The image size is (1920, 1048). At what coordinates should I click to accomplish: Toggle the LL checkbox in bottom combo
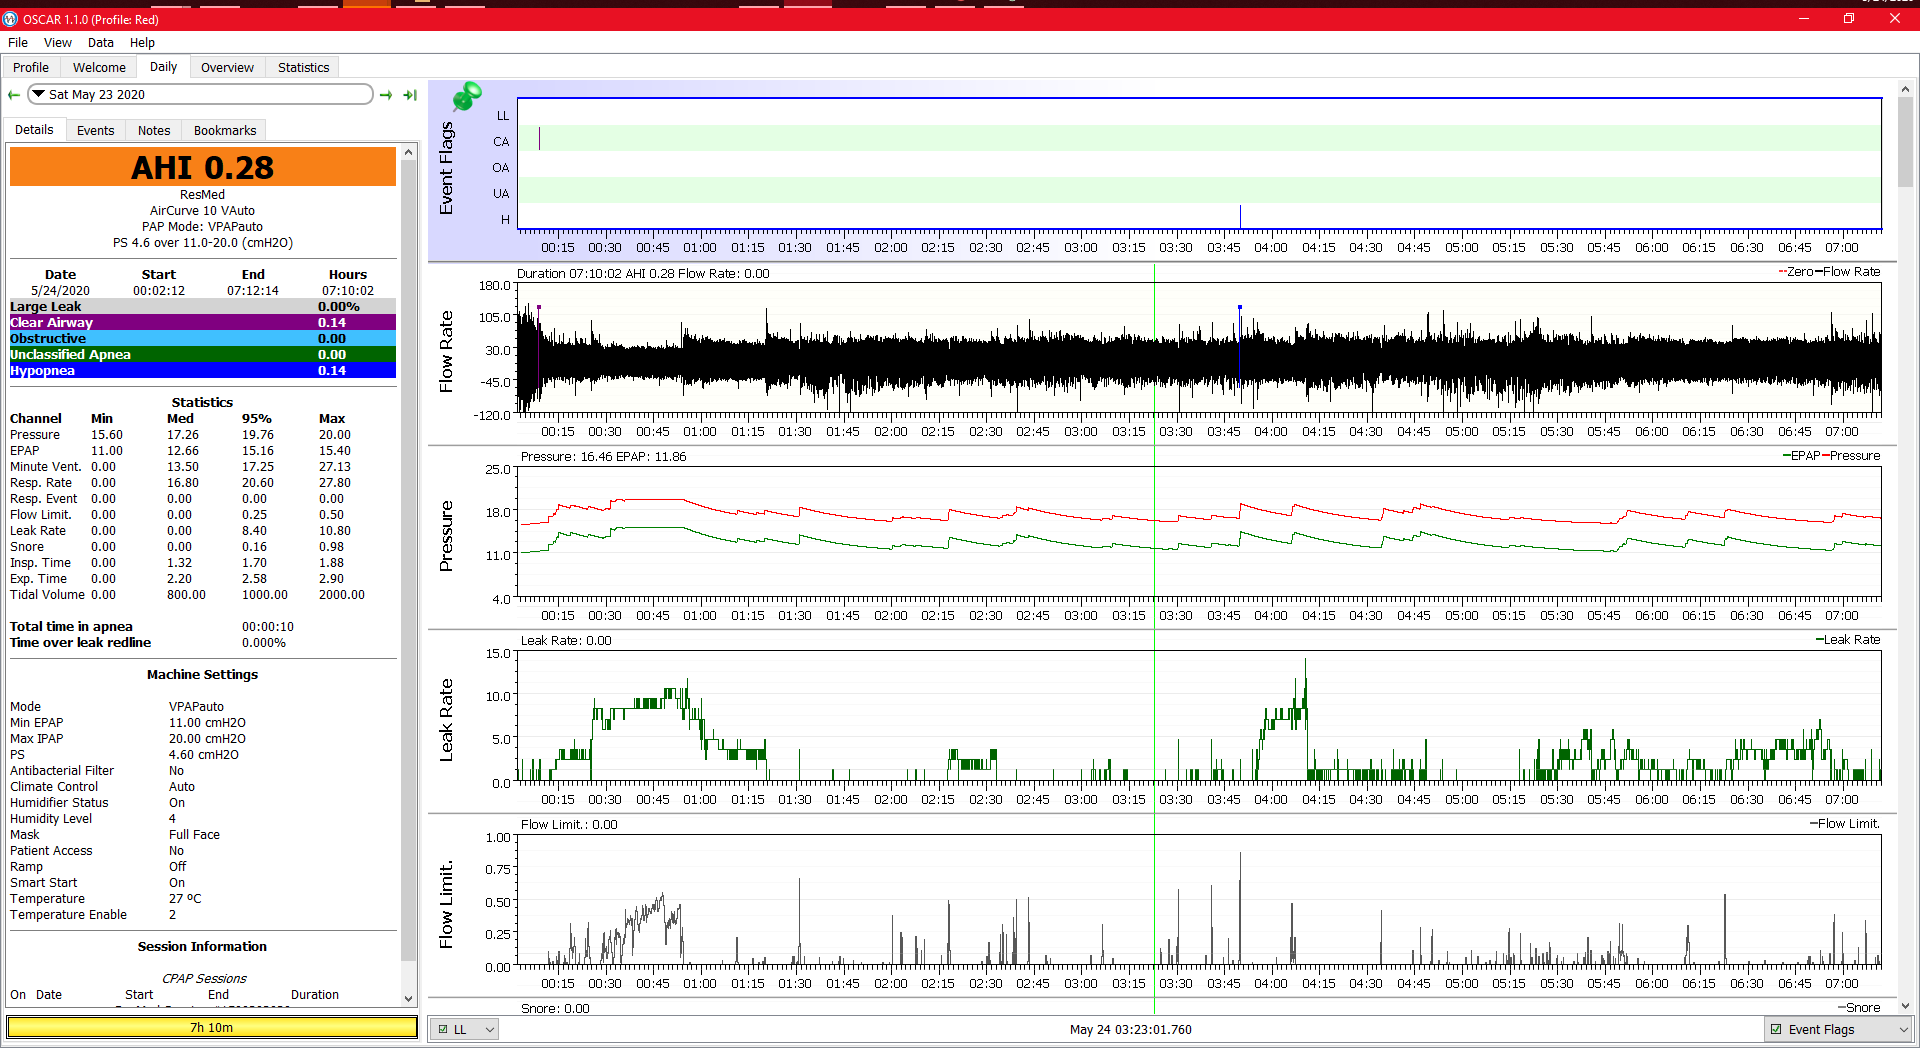pos(443,1029)
